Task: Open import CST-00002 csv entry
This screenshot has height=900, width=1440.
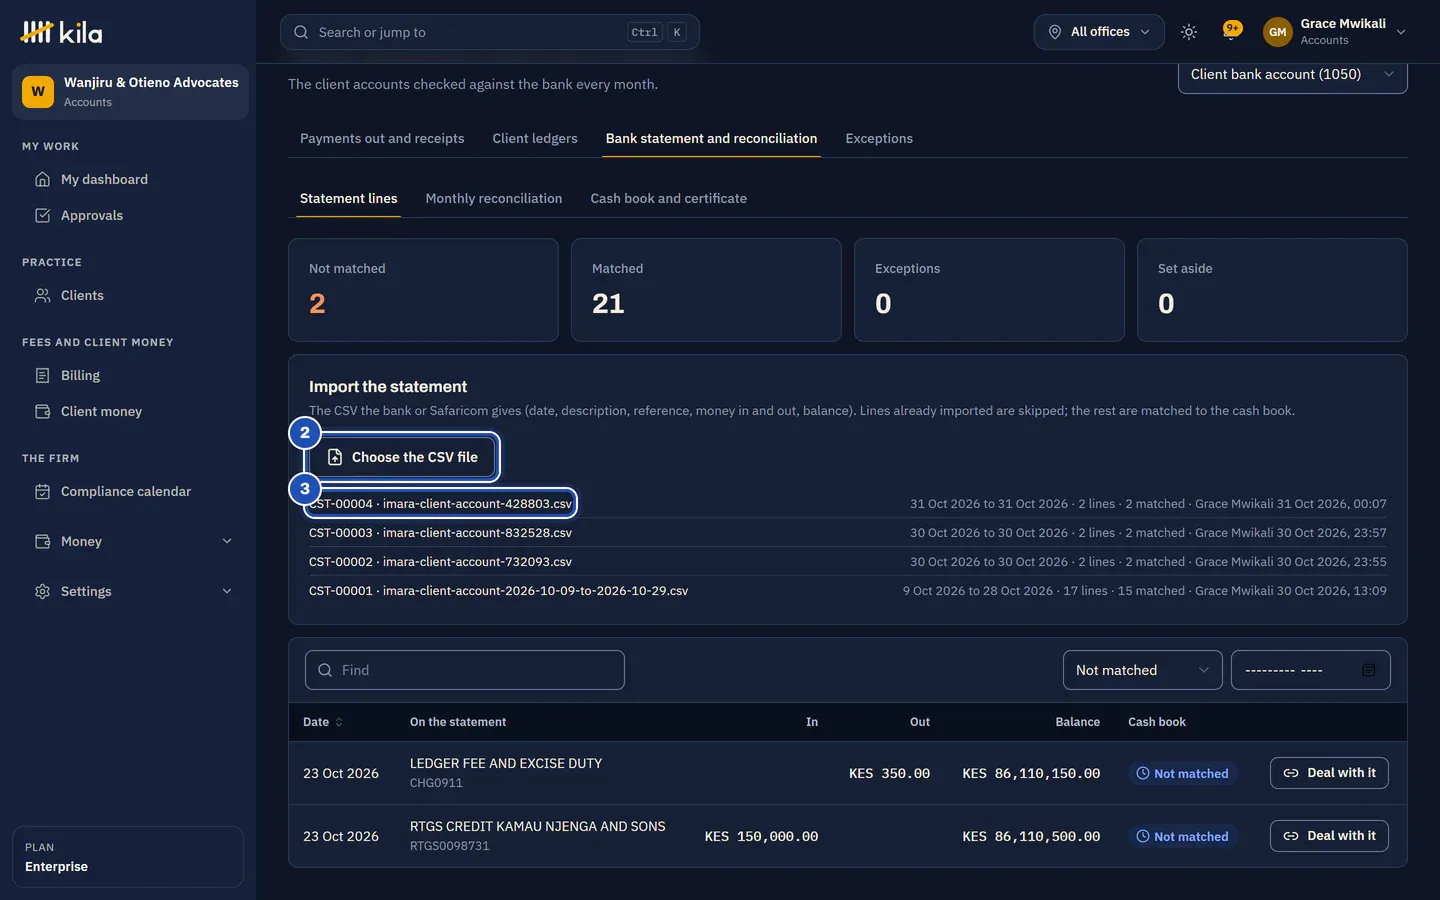Action: click(440, 562)
